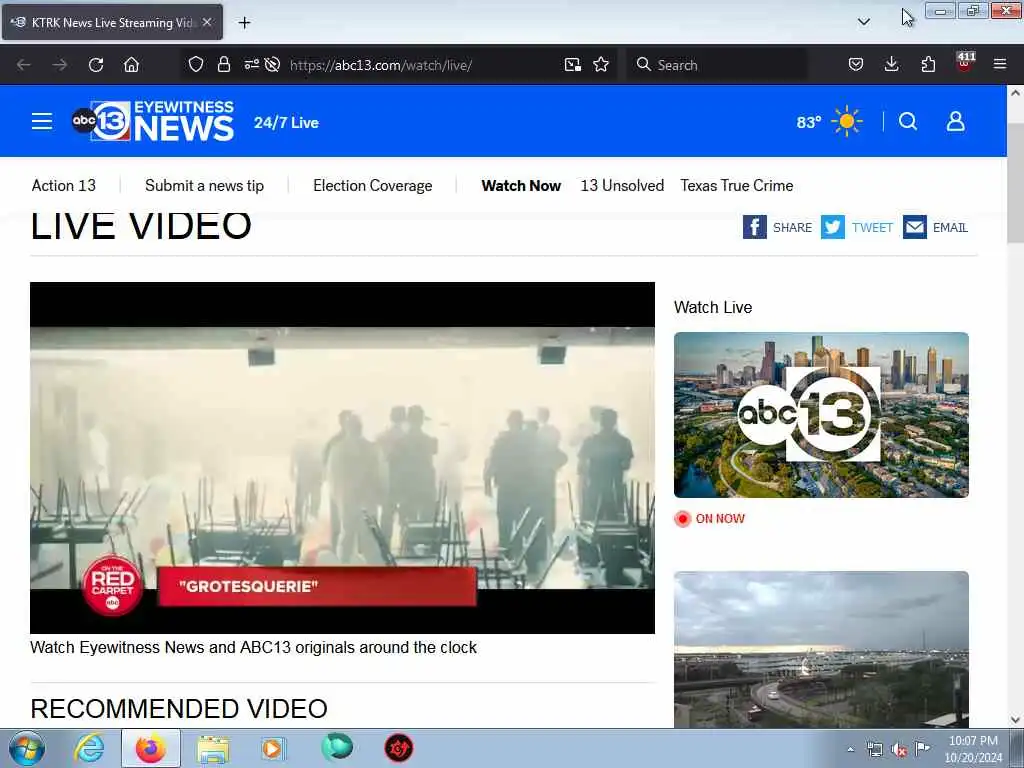1024x768 pixels.
Task: Open tracking protection shield icon
Action: point(196,65)
